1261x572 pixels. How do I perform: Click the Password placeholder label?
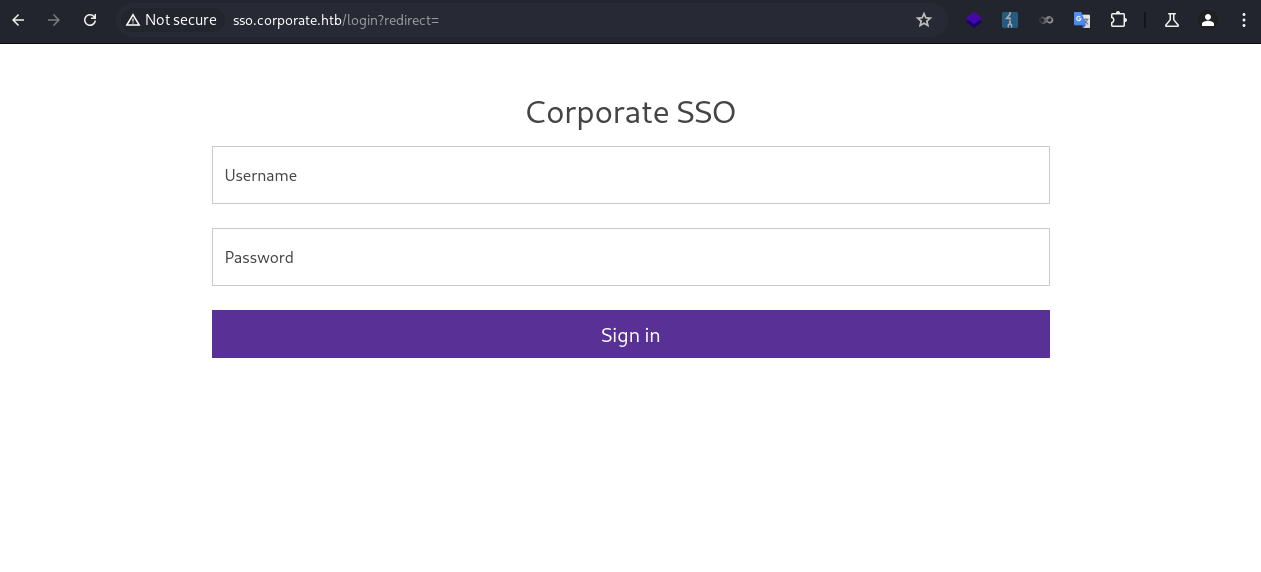[259, 257]
